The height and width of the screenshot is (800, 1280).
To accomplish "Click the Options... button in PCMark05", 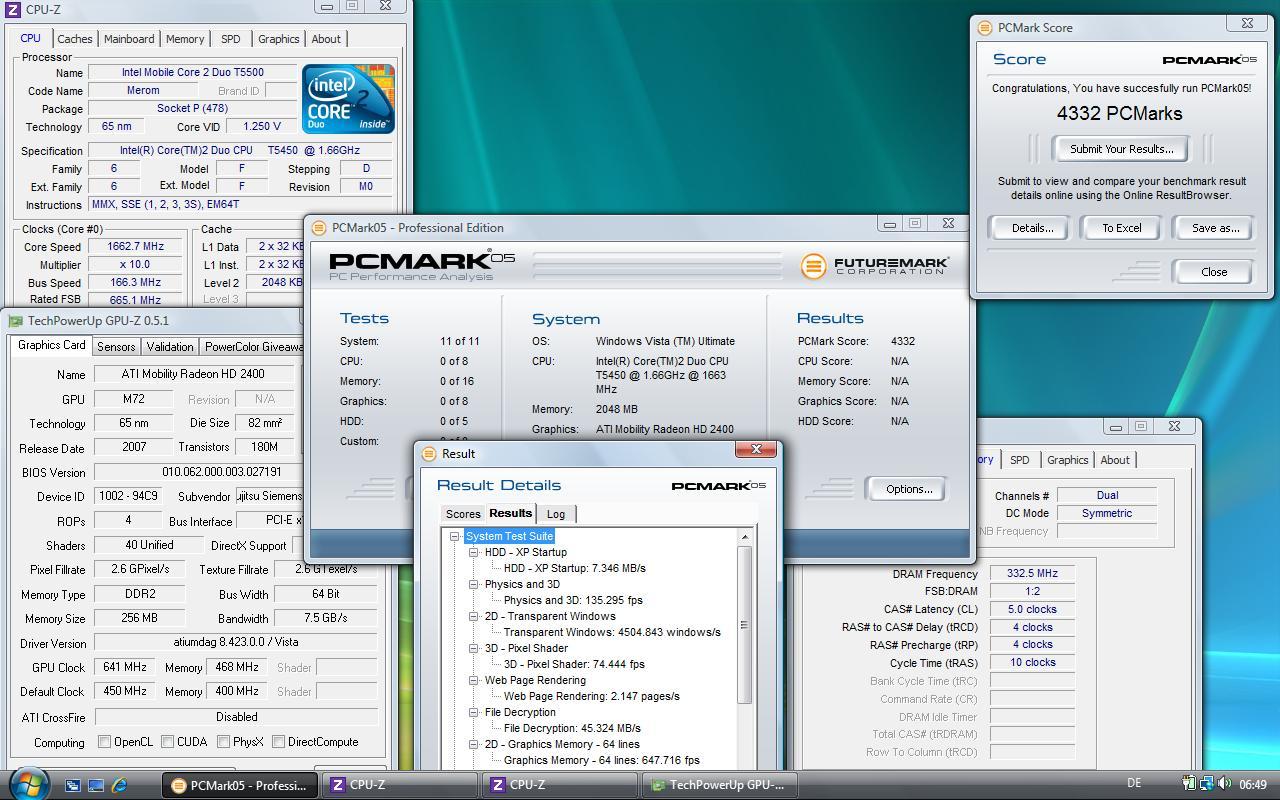I will [909, 489].
